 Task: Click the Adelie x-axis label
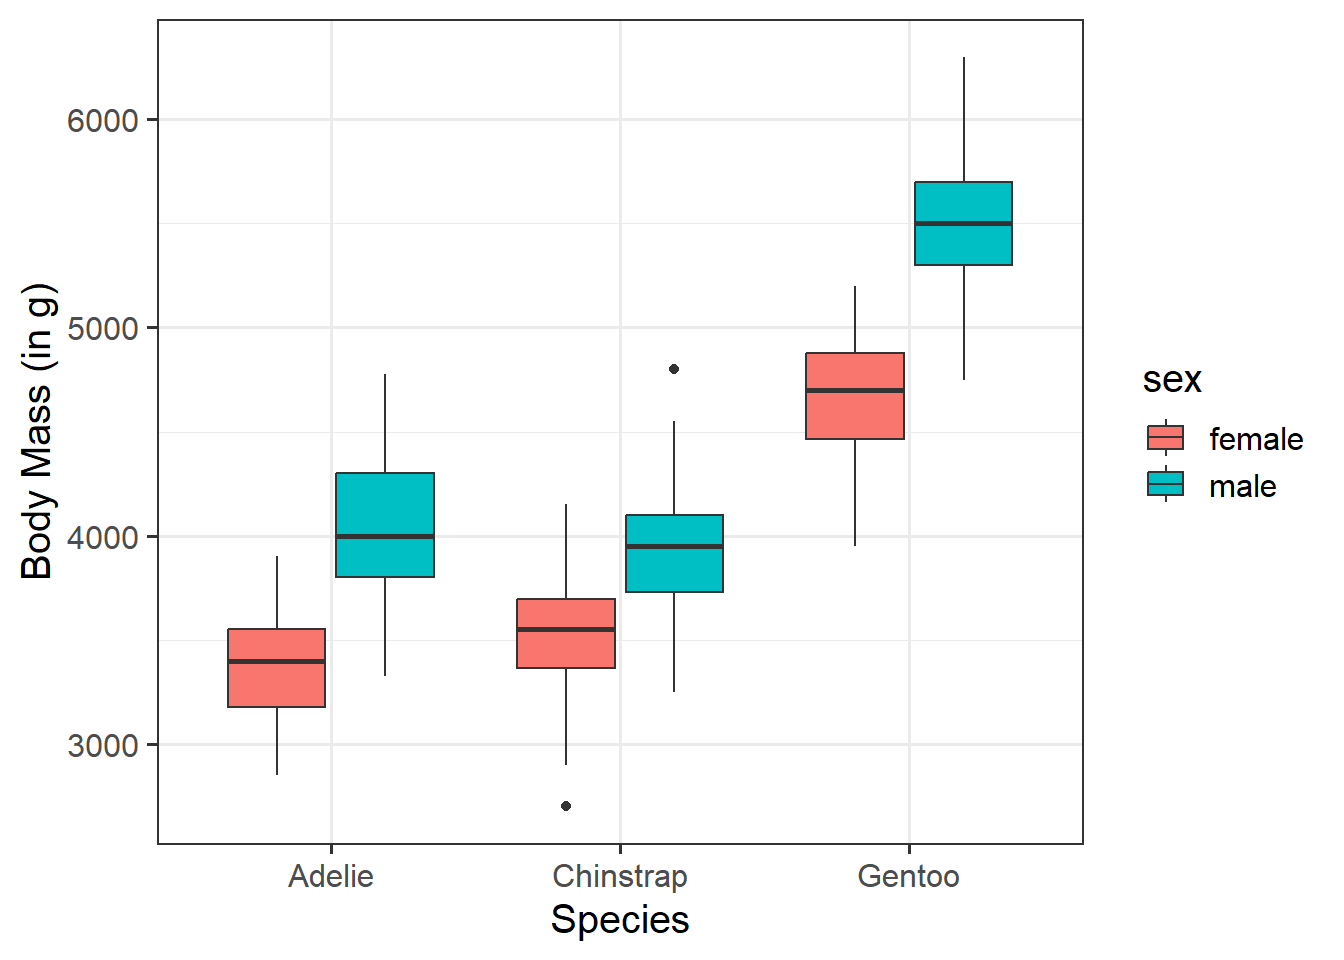coord(331,877)
